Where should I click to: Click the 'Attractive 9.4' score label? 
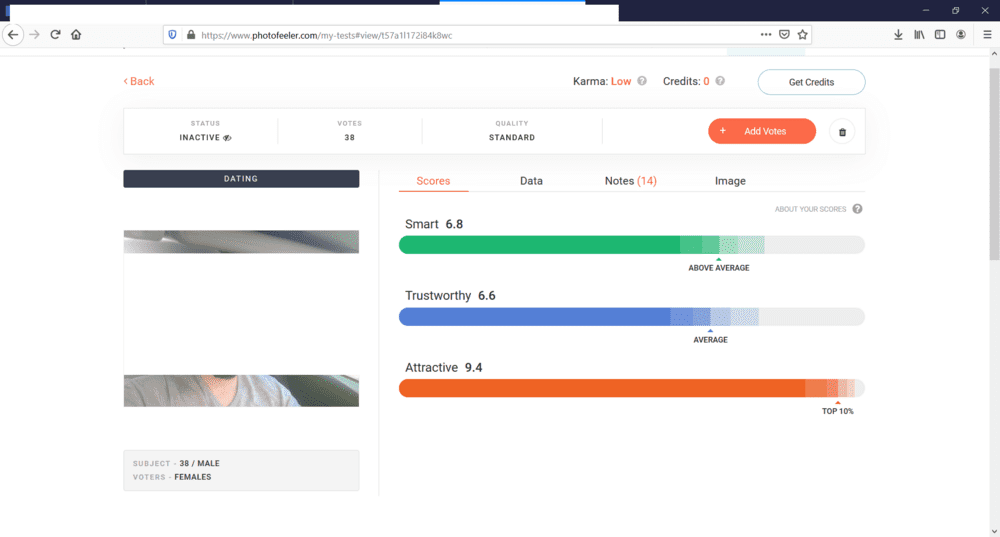pos(444,367)
